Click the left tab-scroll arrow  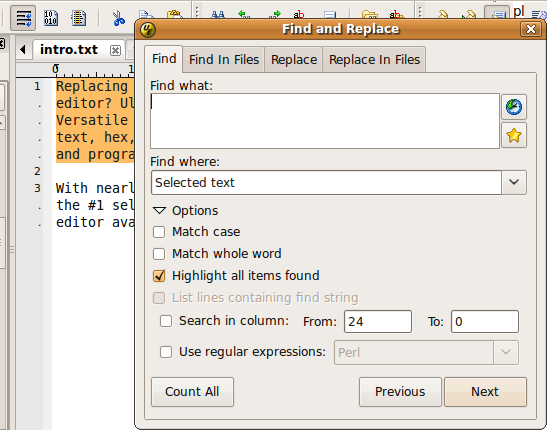pos(23,50)
